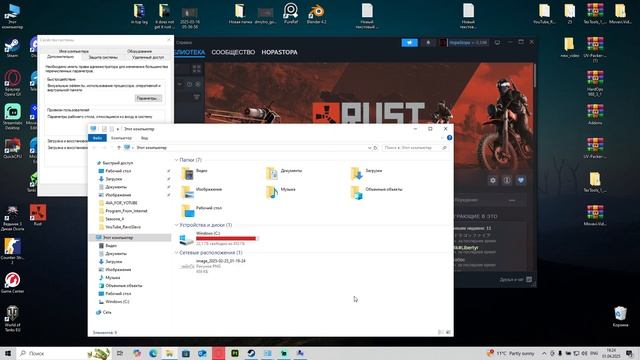The image size is (640, 360).
Task: Open the Steam profile navigation link
Action: (x=279, y=52)
